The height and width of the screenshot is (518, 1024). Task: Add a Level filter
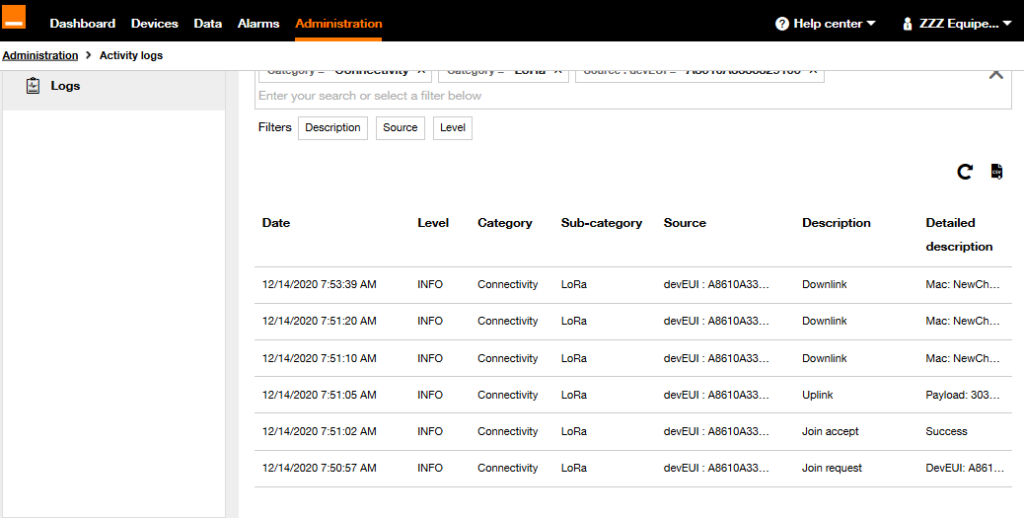pyautogui.click(x=453, y=127)
